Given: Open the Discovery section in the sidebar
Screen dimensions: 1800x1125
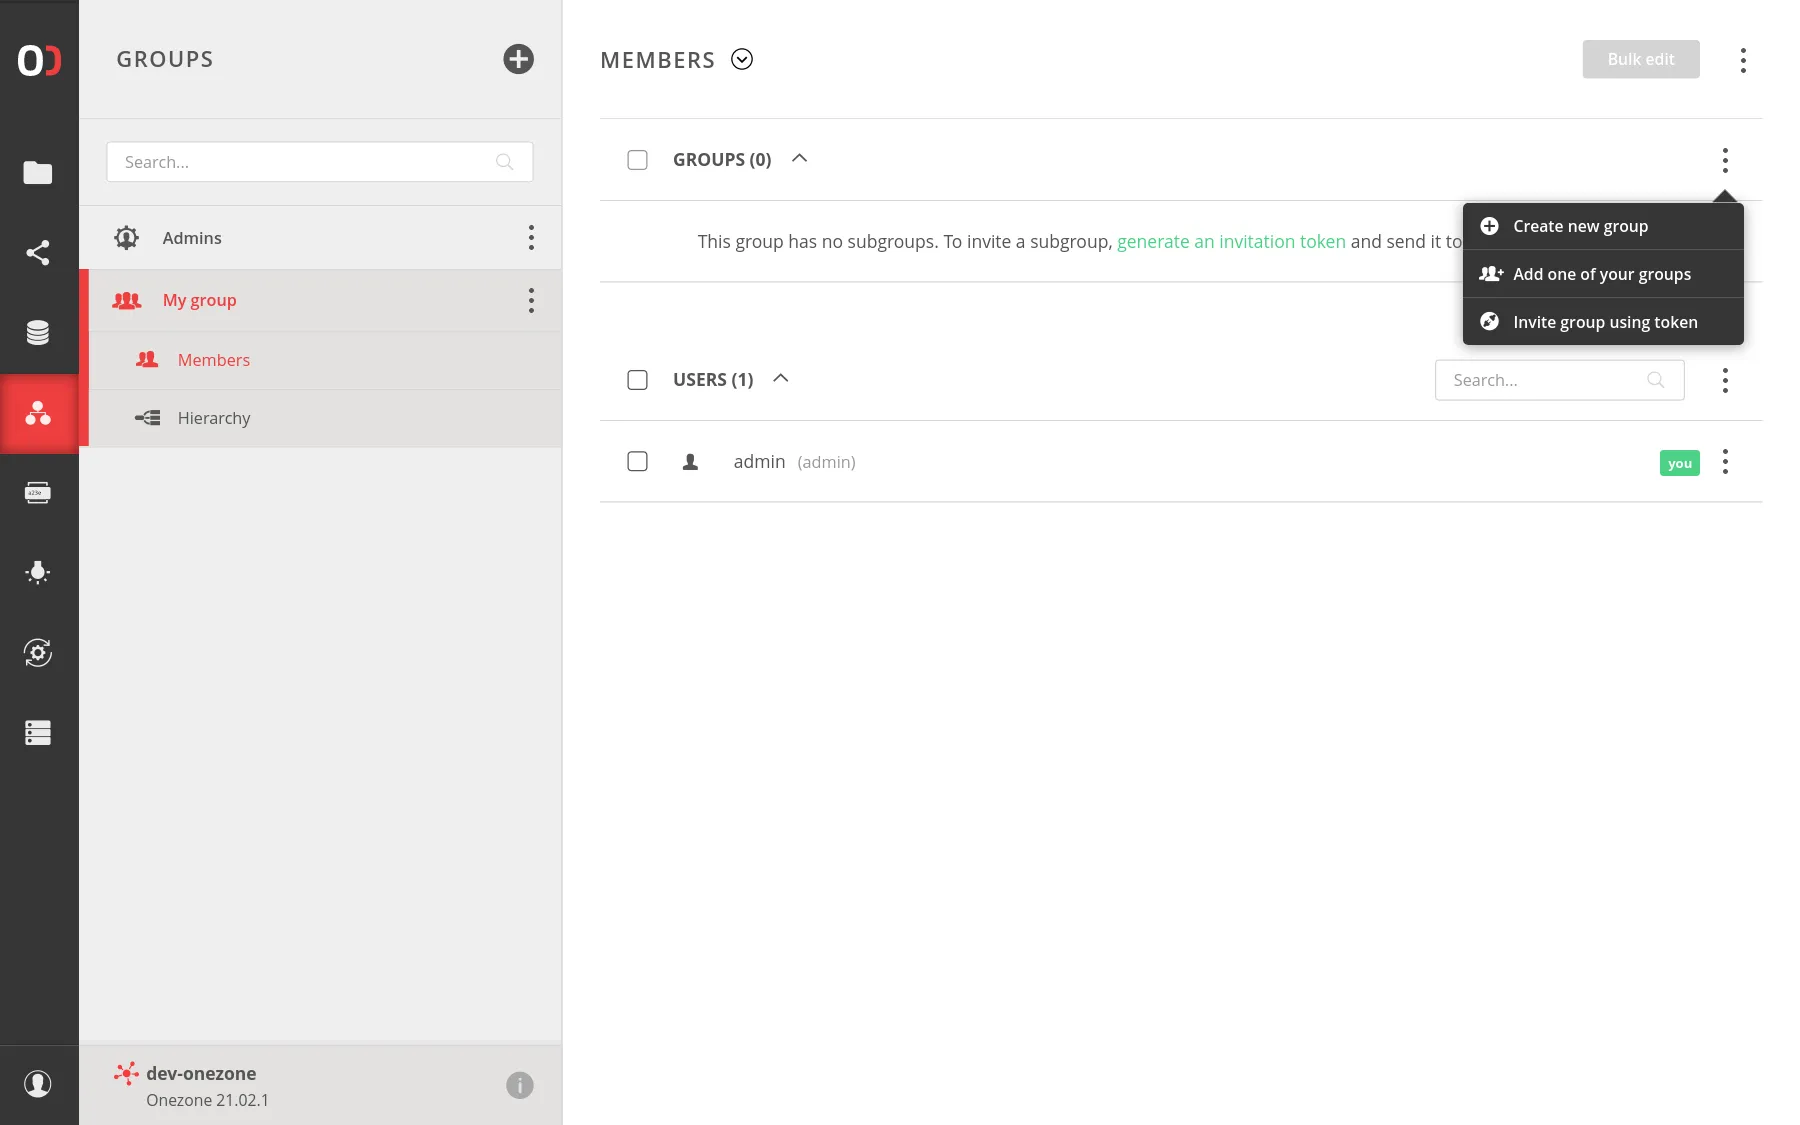Looking at the screenshot, I should click(x=38, y=572).
